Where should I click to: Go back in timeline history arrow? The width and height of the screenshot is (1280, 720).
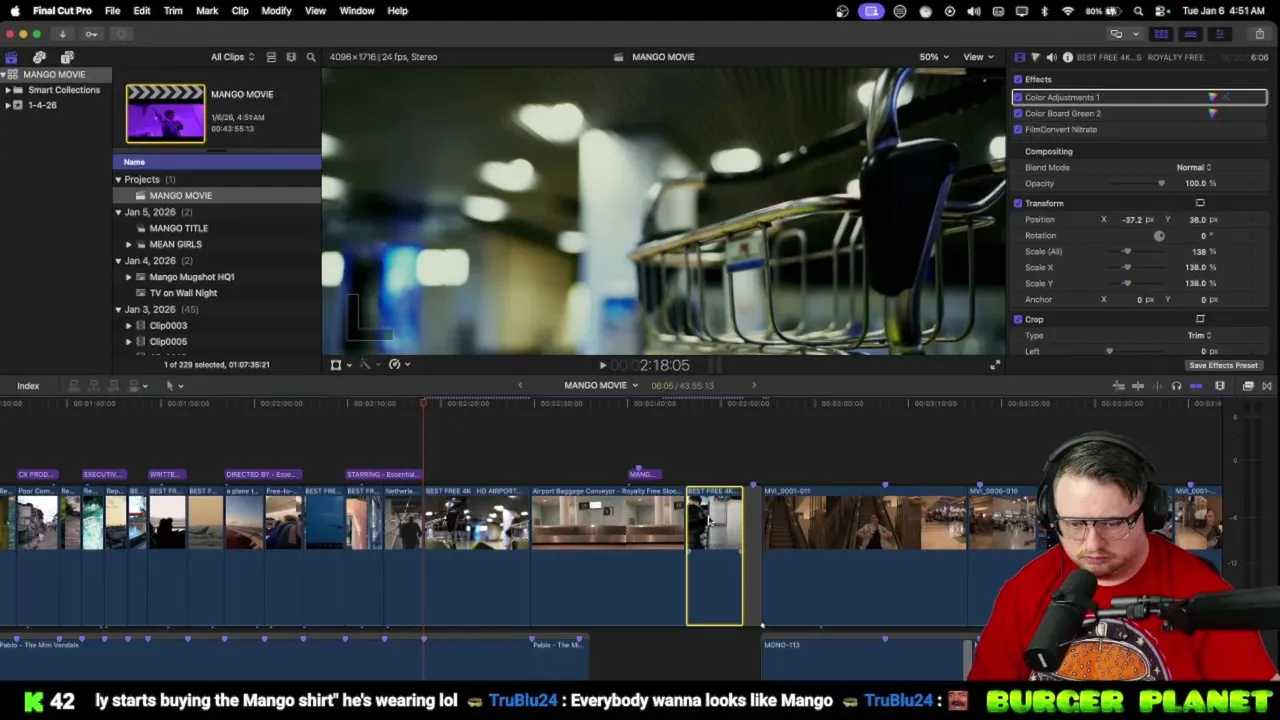click(x=519, y=386)
